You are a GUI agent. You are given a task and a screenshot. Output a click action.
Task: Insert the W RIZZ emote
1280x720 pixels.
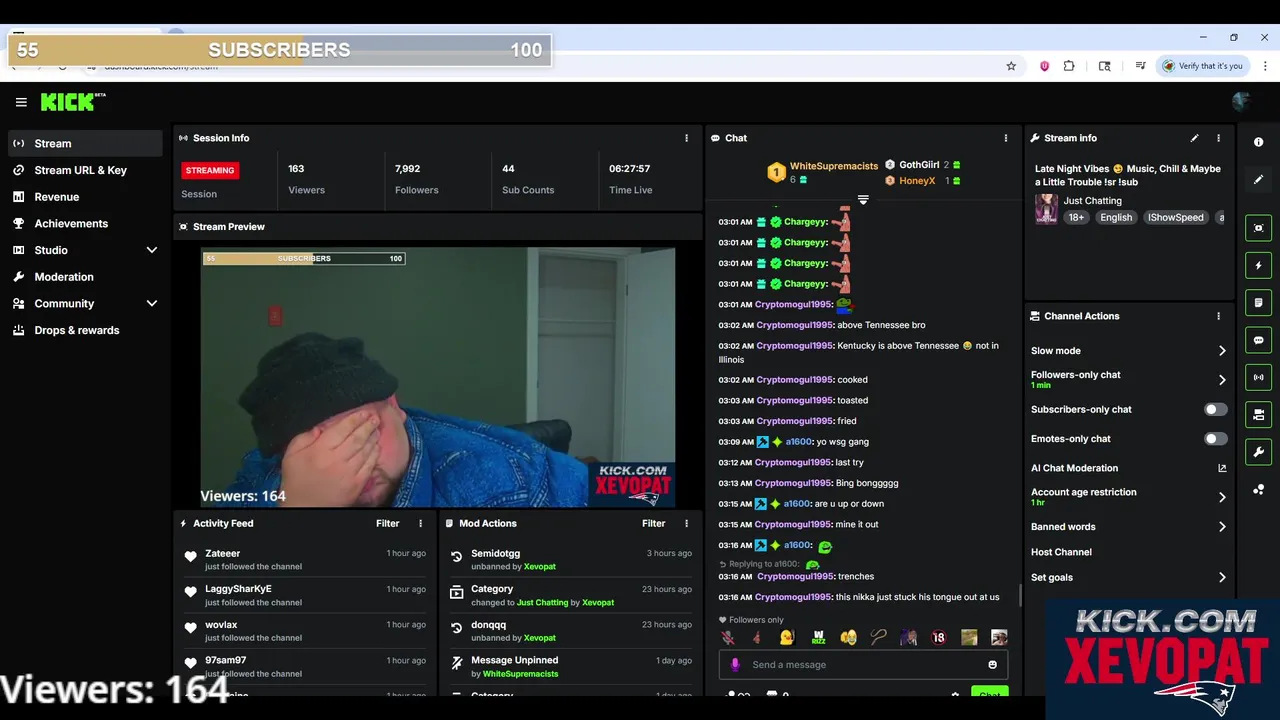point(818,637)
